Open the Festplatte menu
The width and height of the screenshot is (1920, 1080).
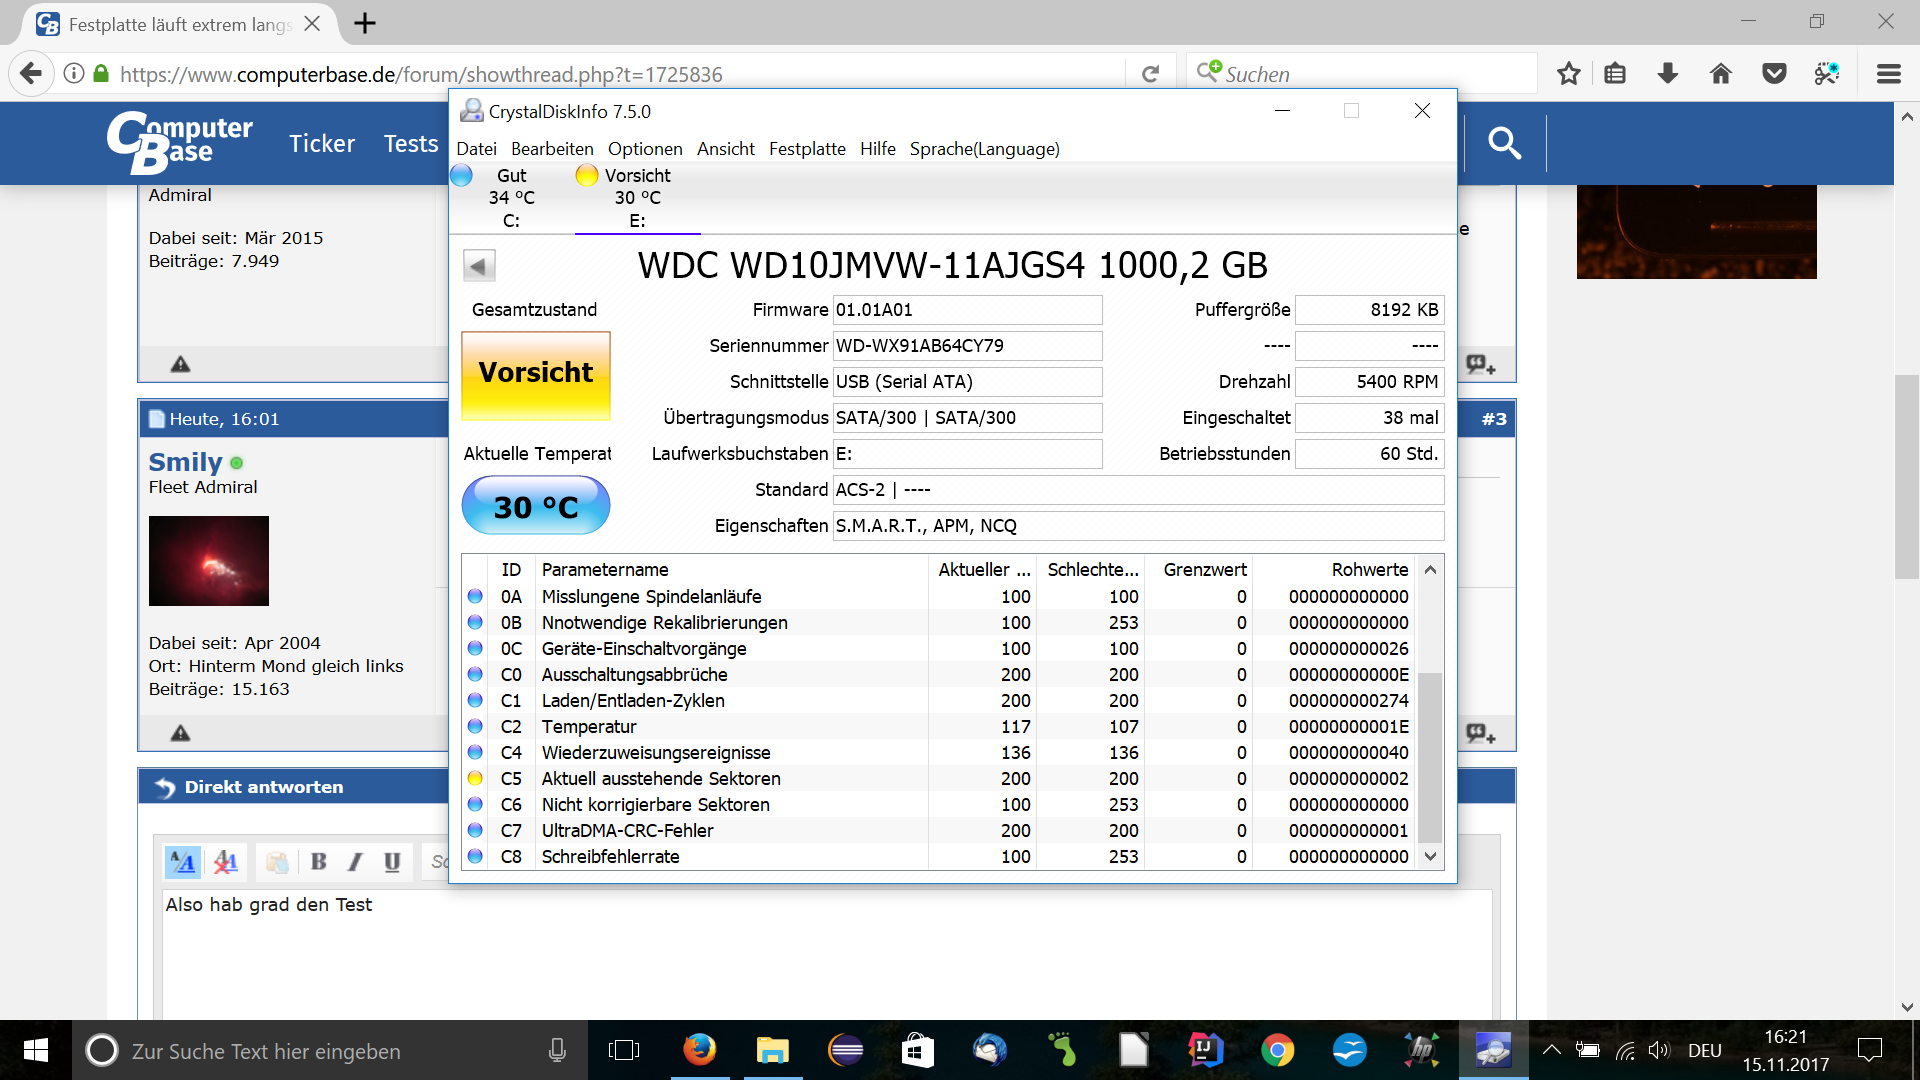[x=807, y=149]
